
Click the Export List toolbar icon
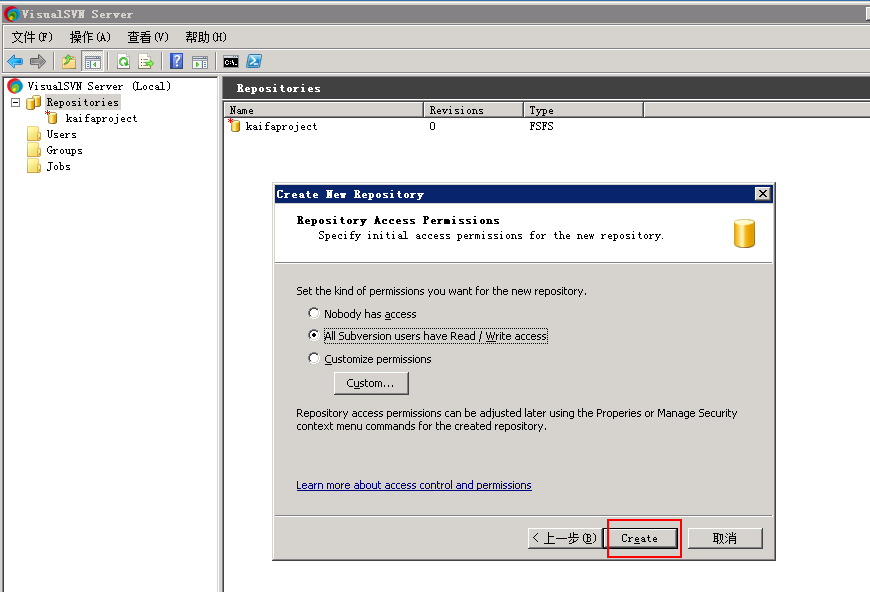(x=146, y=61)
